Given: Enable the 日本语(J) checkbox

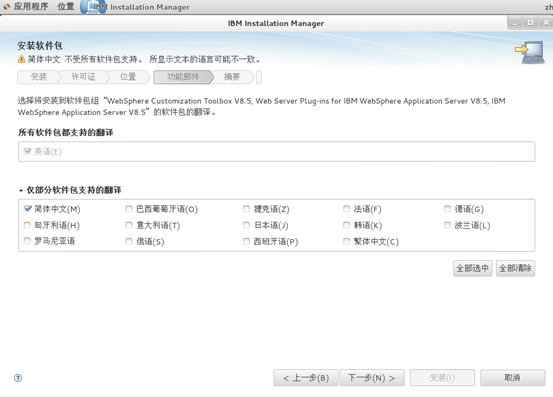Looking at the screenshot, I should 246,225.
